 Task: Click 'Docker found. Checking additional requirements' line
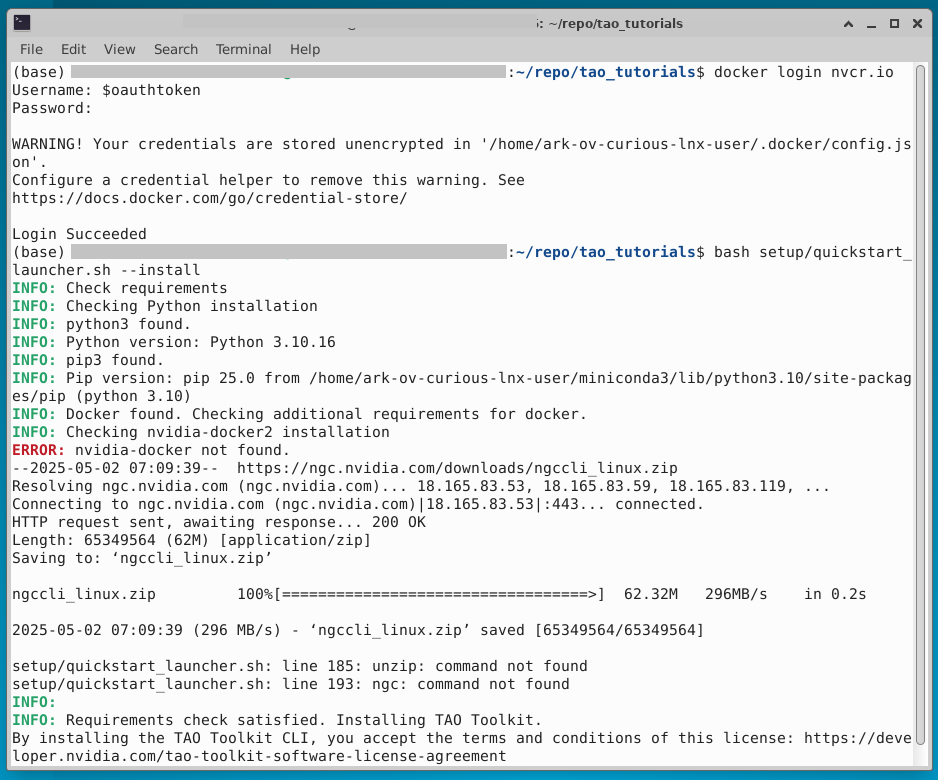coord(299,414)
